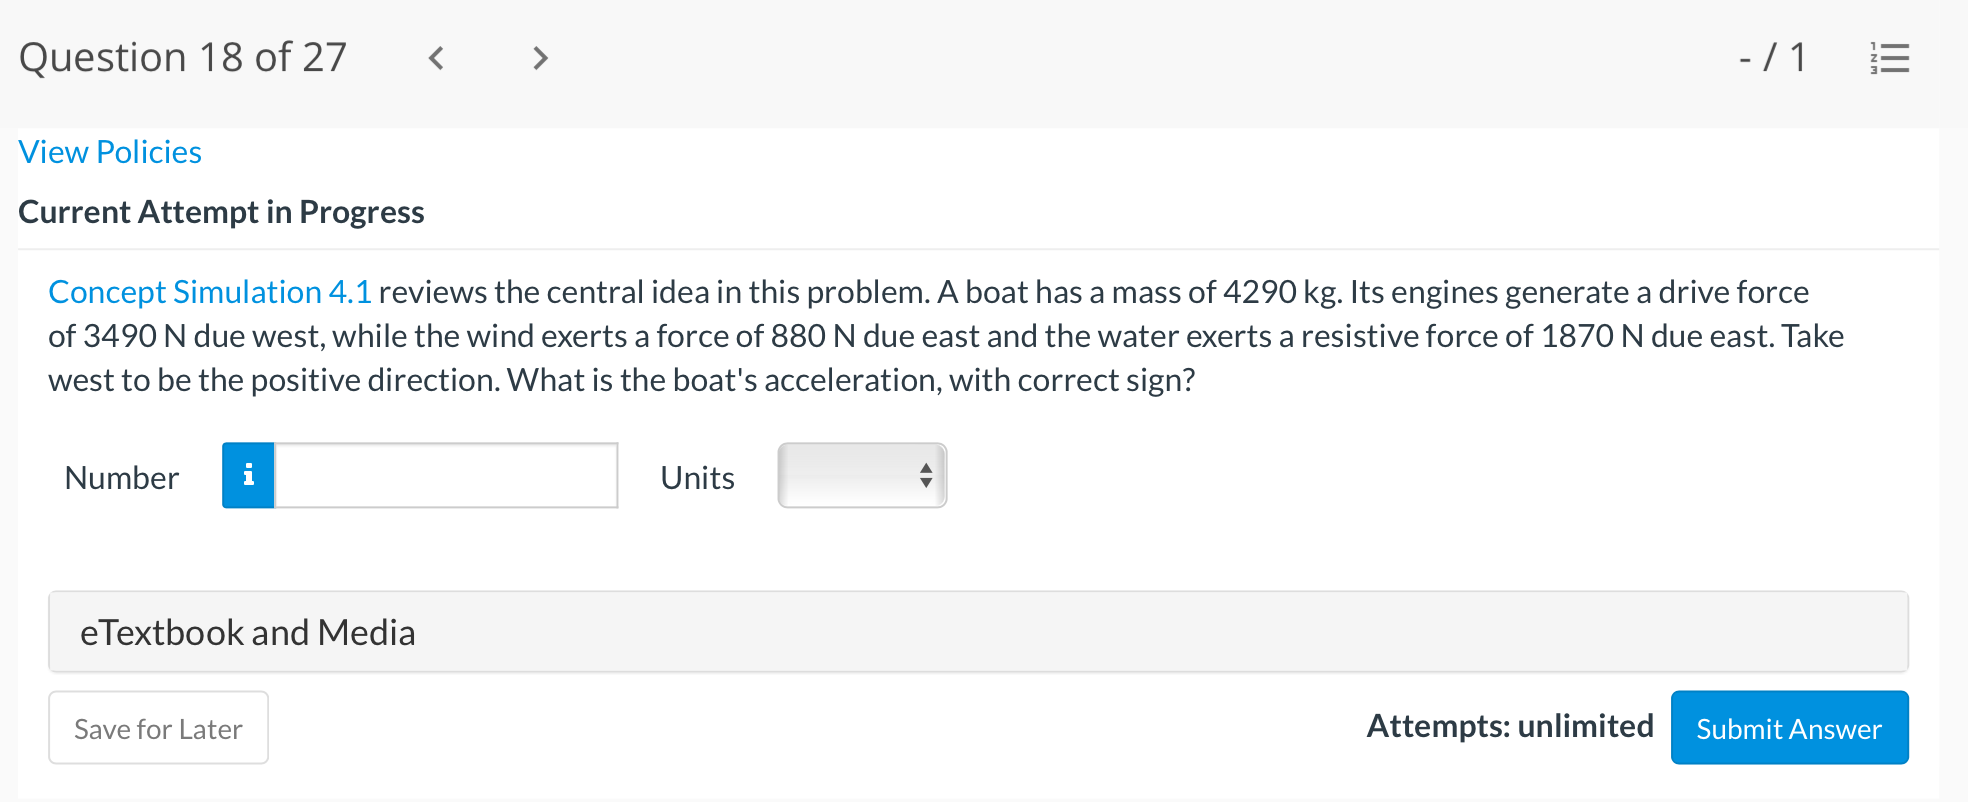The height and width of the screenshot is (802, 1968).
Task: Click the Question 18 of 27 heading
Action: coord(183,58)
